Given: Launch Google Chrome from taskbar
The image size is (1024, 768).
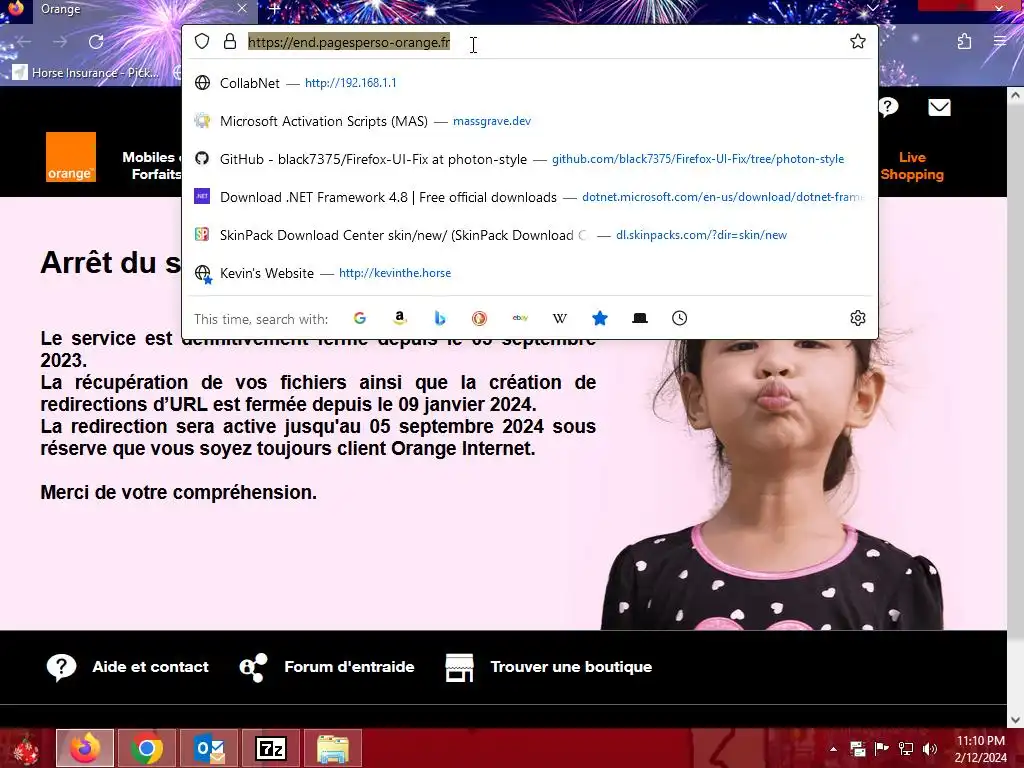Looking at the screenshot, I should pyautogui.click(x=146, y=748).
